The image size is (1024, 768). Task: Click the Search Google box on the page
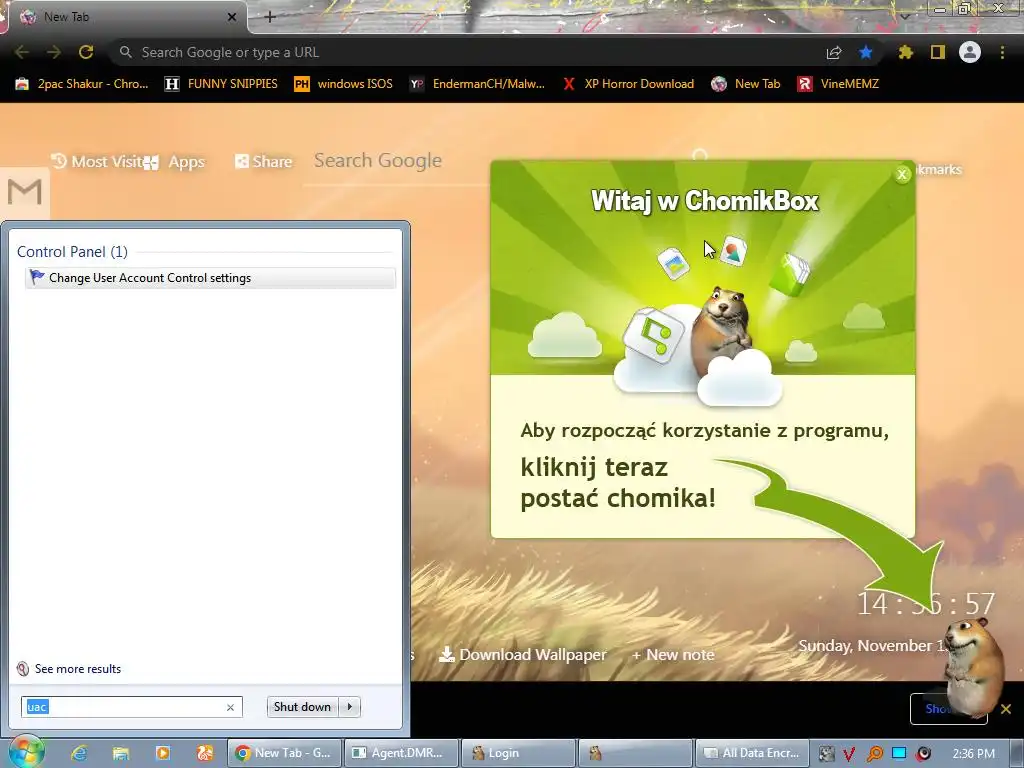click(x=396, y=161)
